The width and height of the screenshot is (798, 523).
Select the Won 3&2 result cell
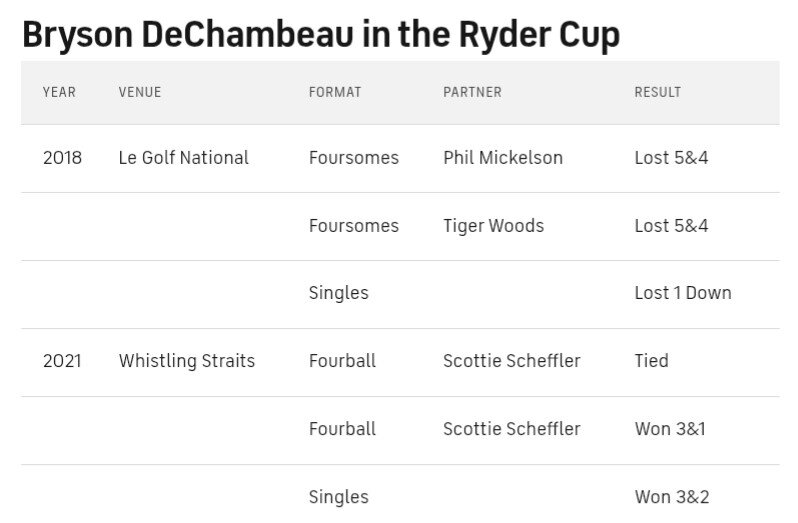point(672,497)
